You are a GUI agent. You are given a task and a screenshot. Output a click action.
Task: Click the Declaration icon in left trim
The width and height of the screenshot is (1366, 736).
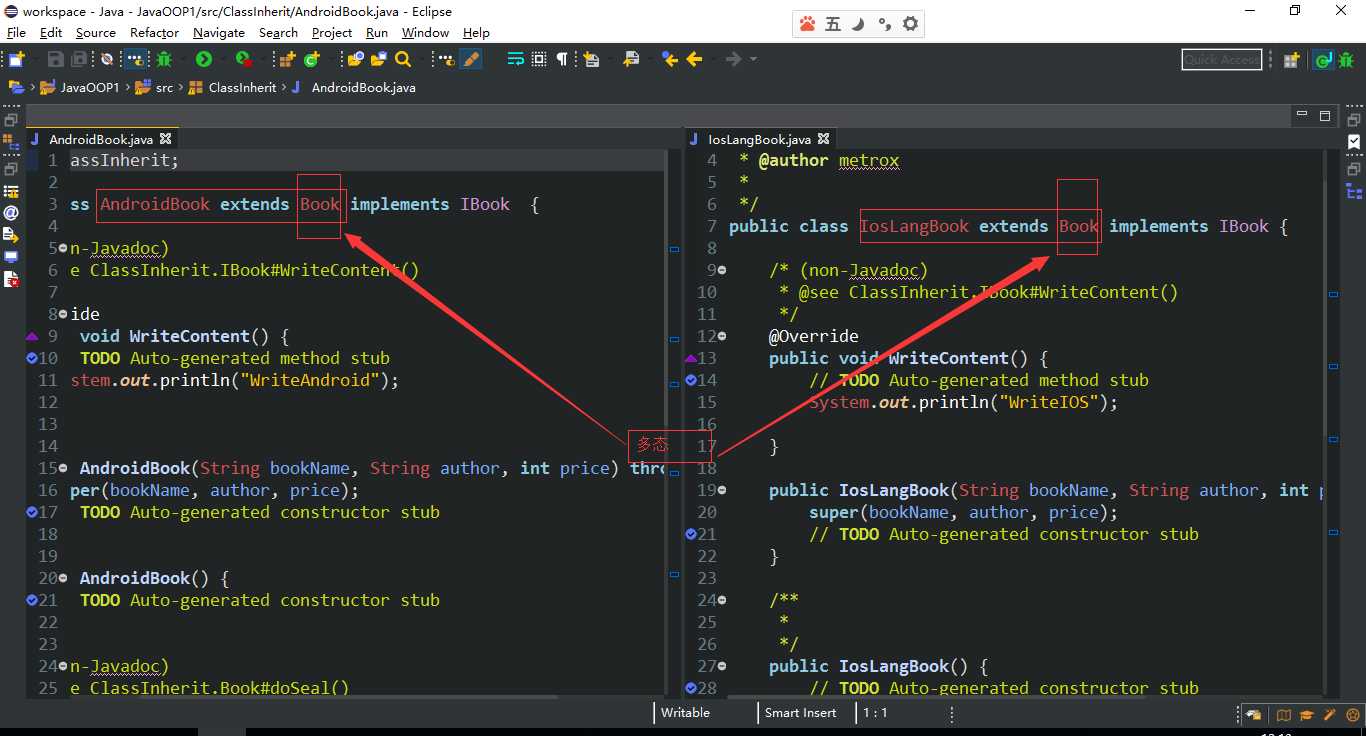point(11,235)
